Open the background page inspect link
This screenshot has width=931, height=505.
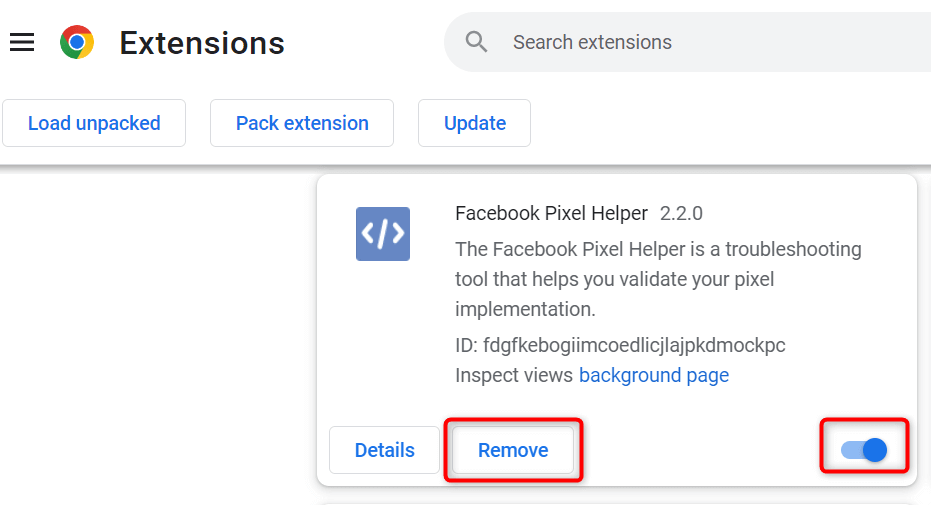pyautogui.click(x=654, y=375)
